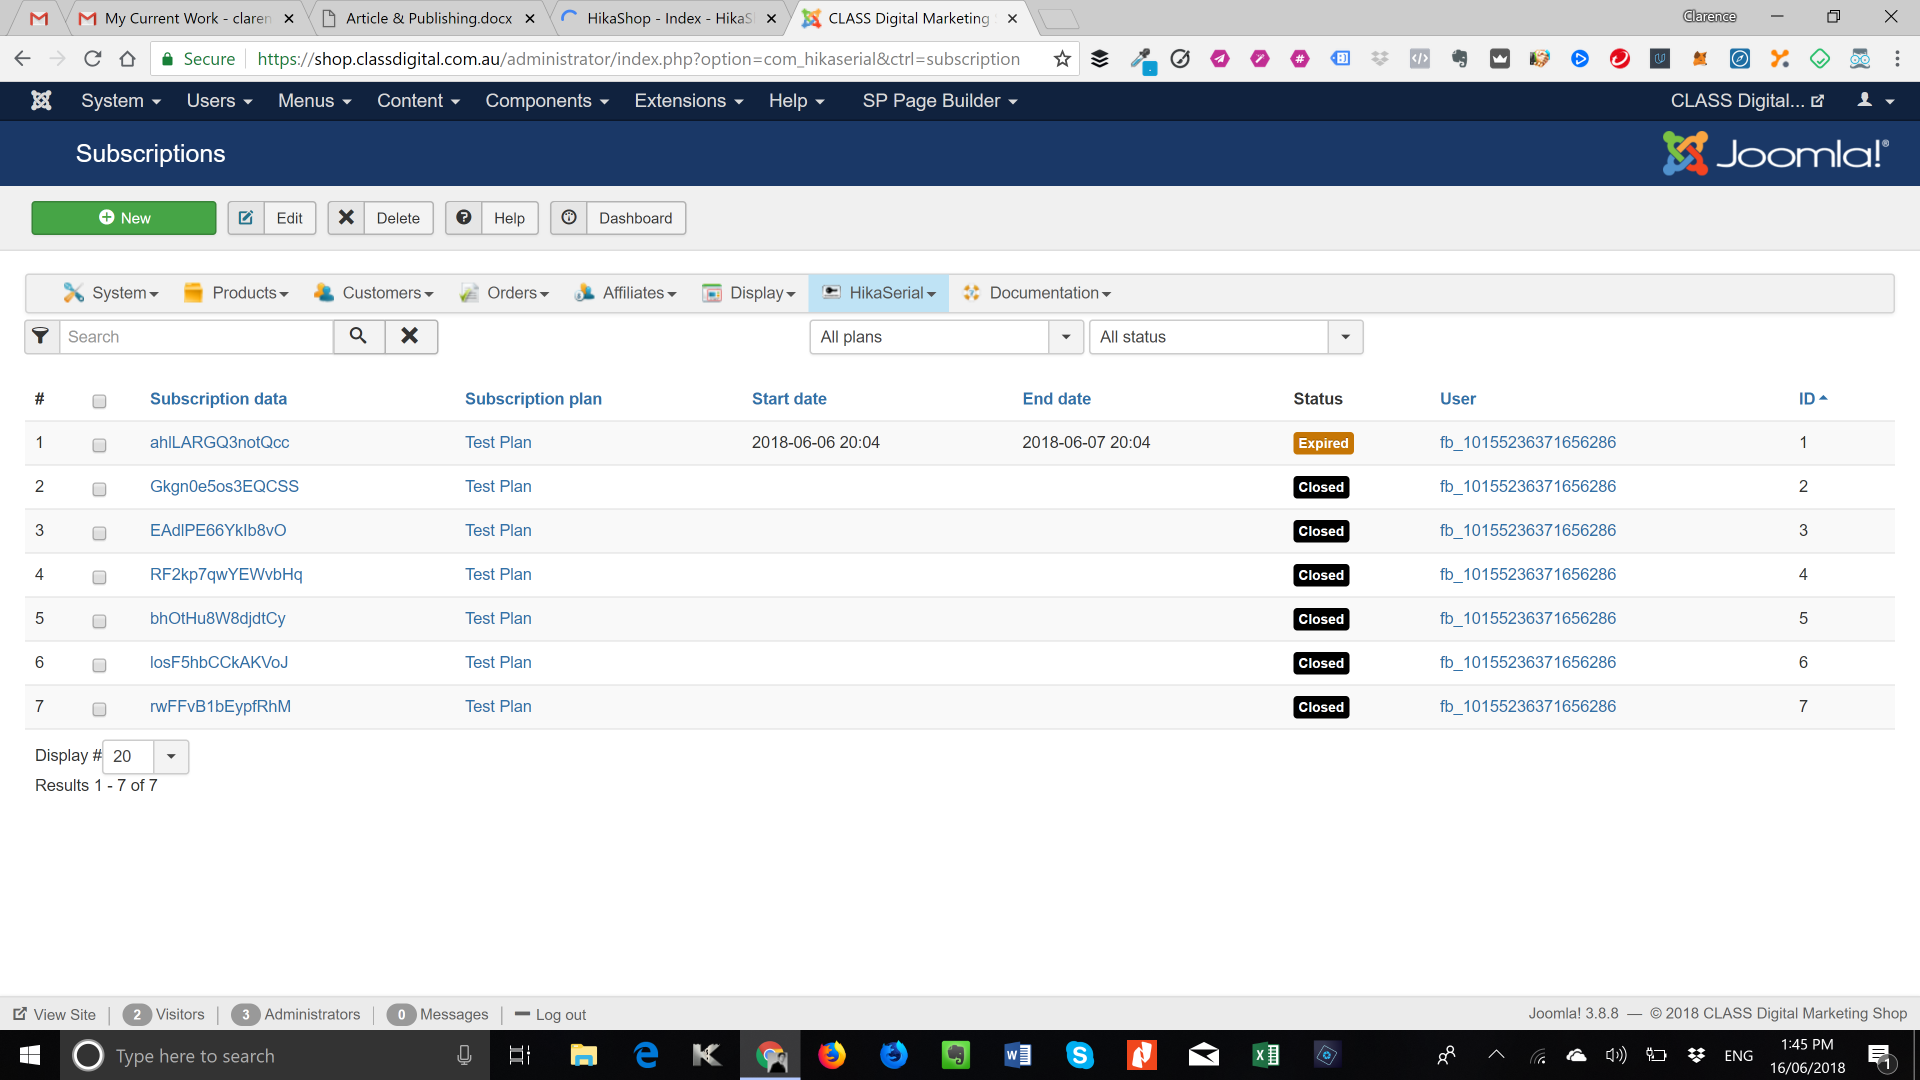Expand the All plans dropdown
The width and height of the screenshot is (1920, 1080).
(946, 337)
